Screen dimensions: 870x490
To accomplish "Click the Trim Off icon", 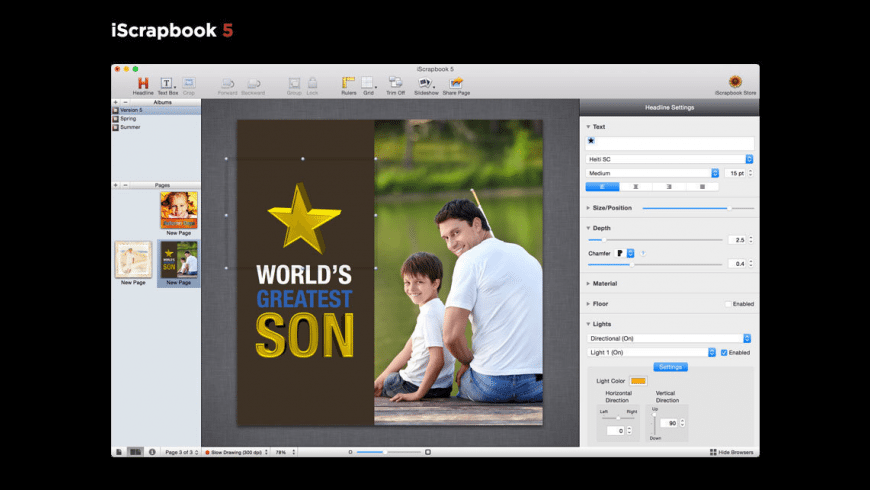I will (395, 83).
